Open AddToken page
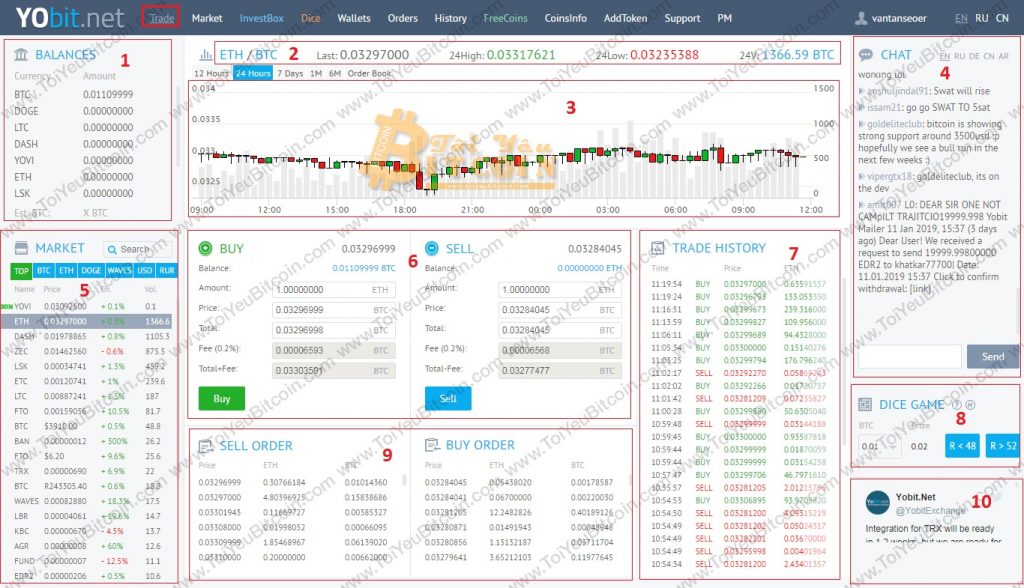The image size is (1024, 588). click(625, 18)
